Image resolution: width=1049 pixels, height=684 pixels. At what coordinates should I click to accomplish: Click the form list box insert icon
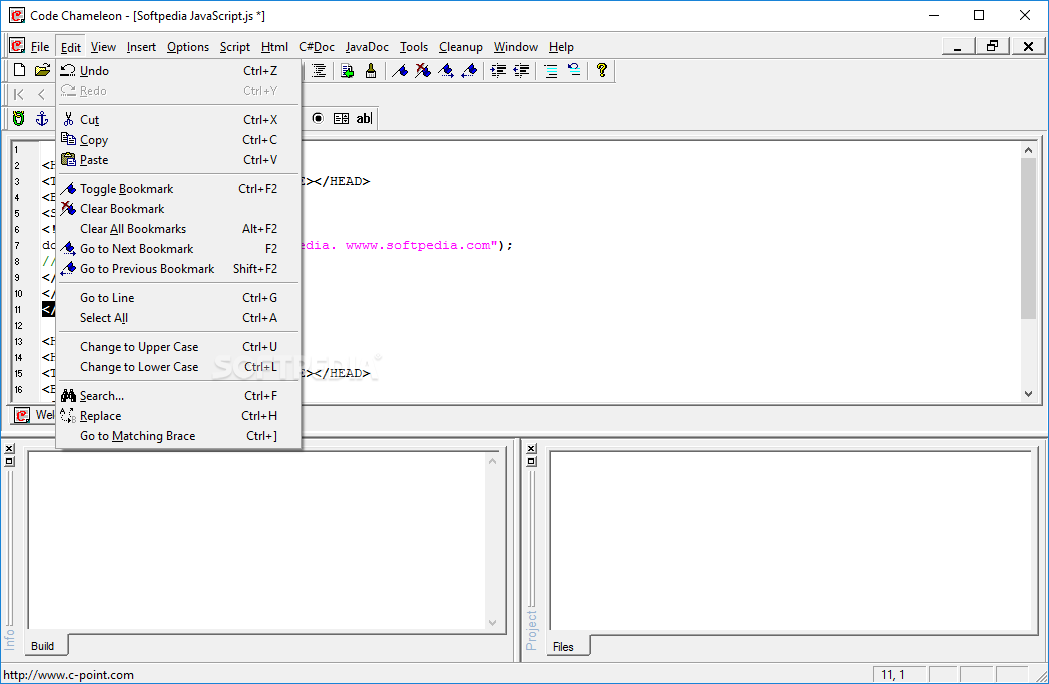341,118
